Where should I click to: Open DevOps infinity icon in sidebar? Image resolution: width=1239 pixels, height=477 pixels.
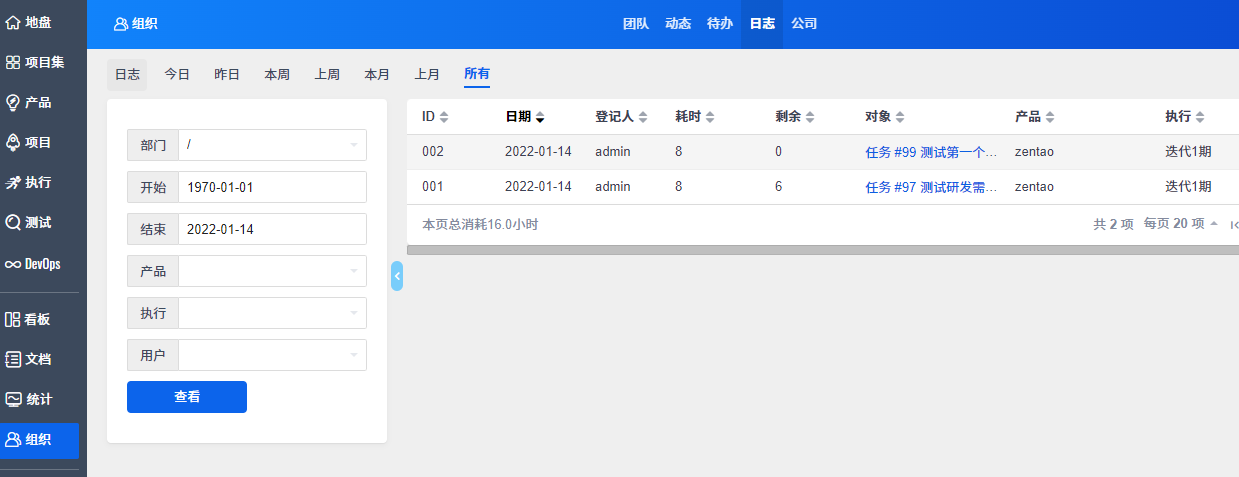[x=14, y=264]
